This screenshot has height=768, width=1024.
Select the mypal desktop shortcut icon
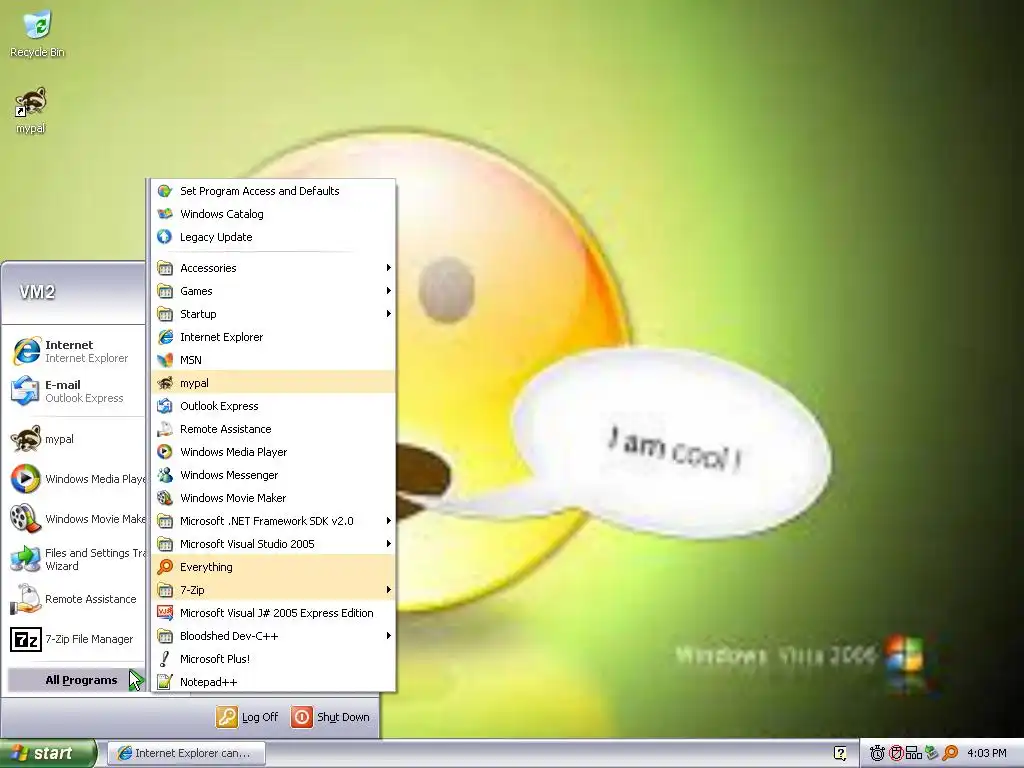point(31,110)
